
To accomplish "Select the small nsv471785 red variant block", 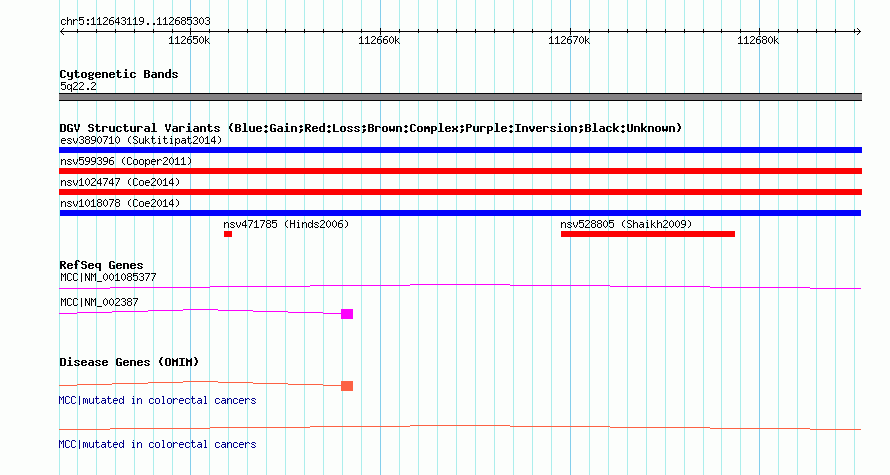I will pyautogui.click(x=228, y=234).
